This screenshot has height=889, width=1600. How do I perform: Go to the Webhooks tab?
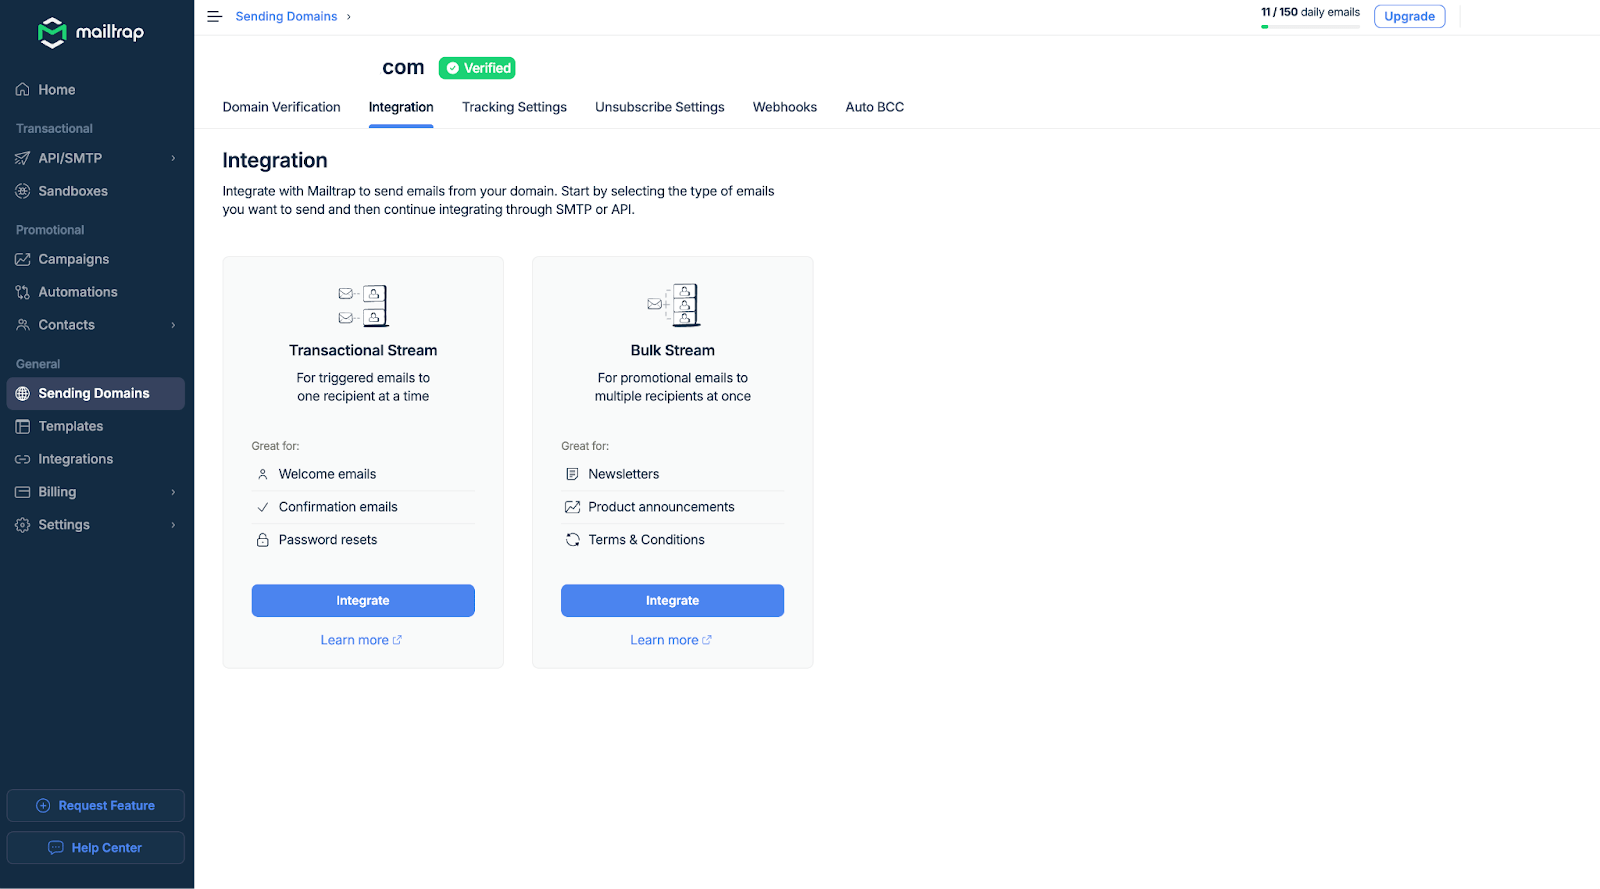(785, 107)
